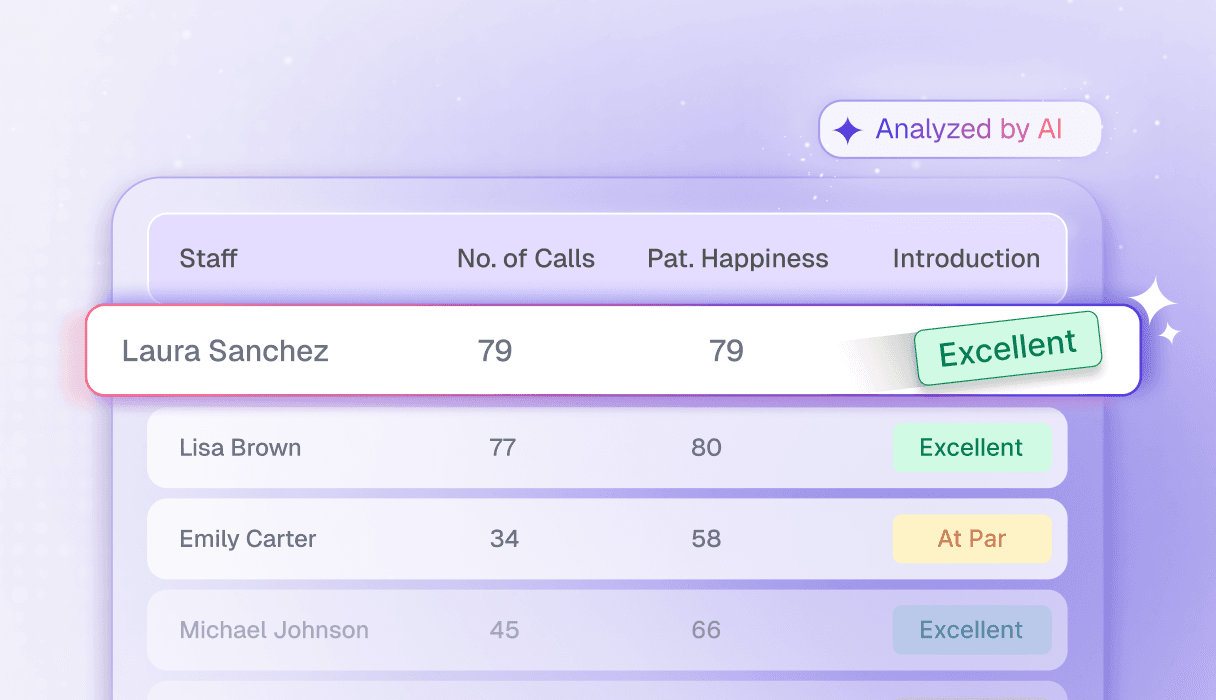Viewport: 1216px width, 700px height.
Task: Open Michael Johnson's staff entry
Action: tap(274, 630)
